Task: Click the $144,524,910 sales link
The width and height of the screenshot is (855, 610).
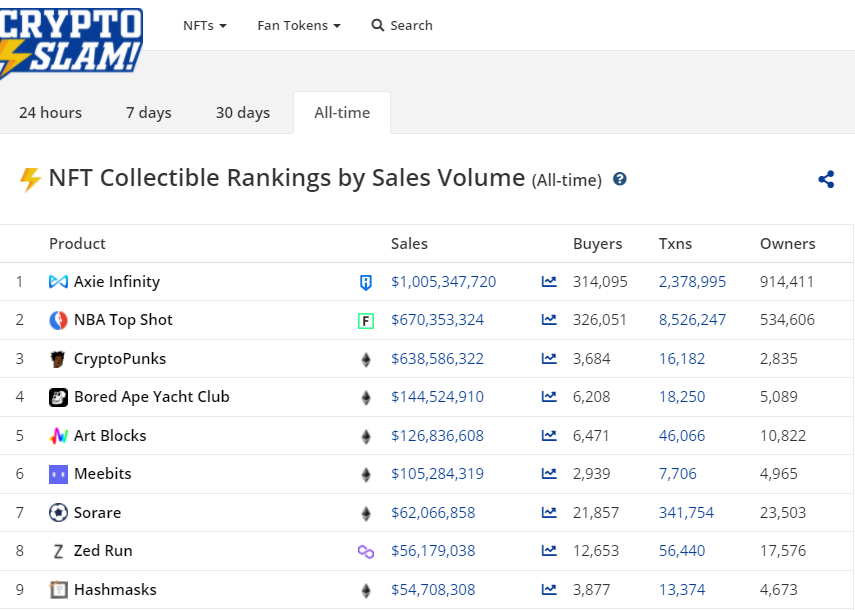Action: pos(437,397)
